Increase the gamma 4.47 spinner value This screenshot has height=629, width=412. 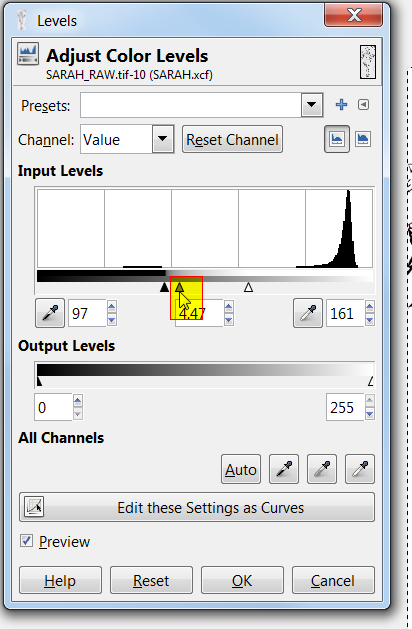click(229, 307)
